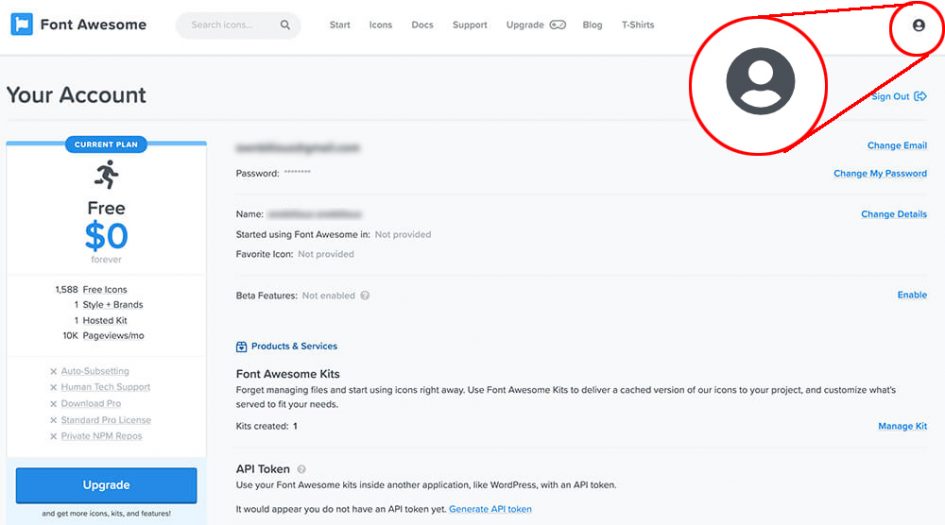Click the 'Not enabled' beta status text
Screen dimensions: 945x525
coord(328,295)
